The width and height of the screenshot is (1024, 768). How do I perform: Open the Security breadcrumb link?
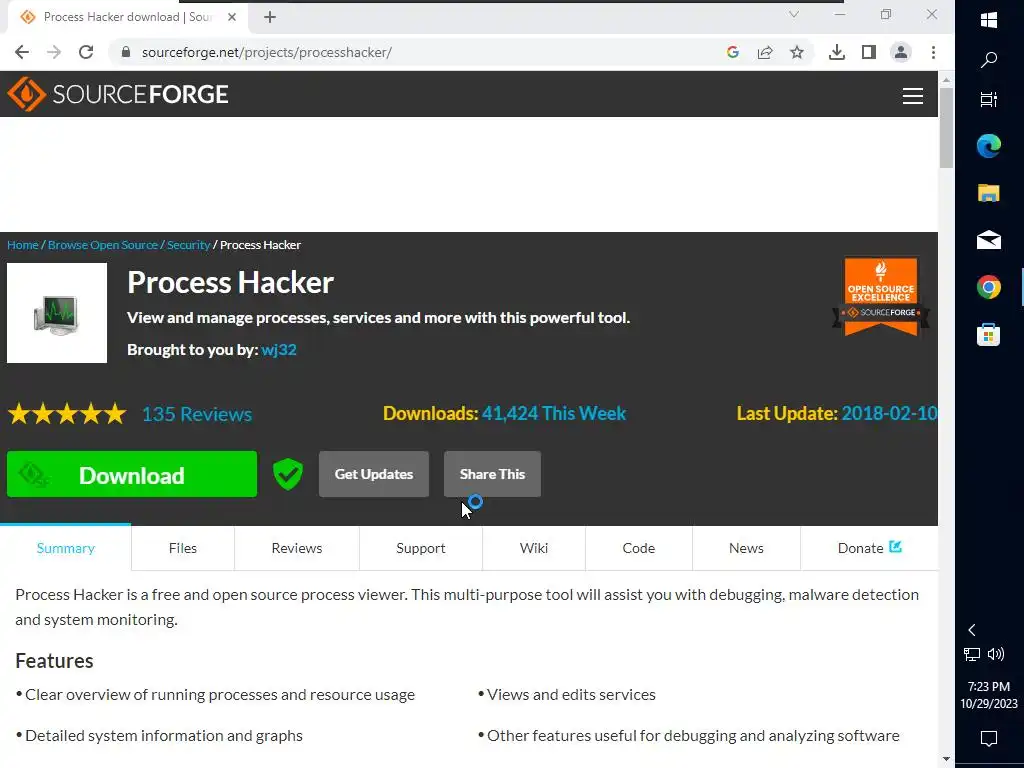[188, 245]
